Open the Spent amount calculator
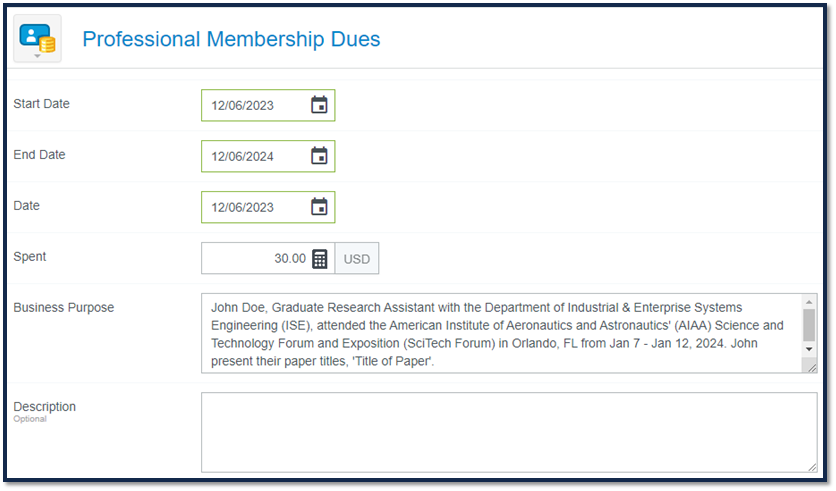Screen dimensions: 836x491 click(x=319, y=259)
